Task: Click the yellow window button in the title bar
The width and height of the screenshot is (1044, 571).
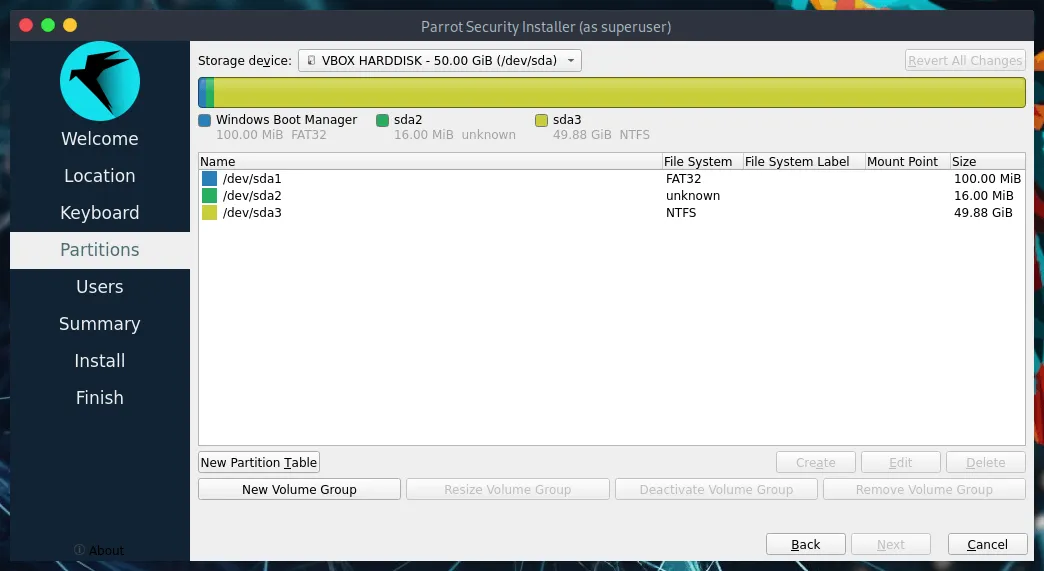Action: coord(70,25)
